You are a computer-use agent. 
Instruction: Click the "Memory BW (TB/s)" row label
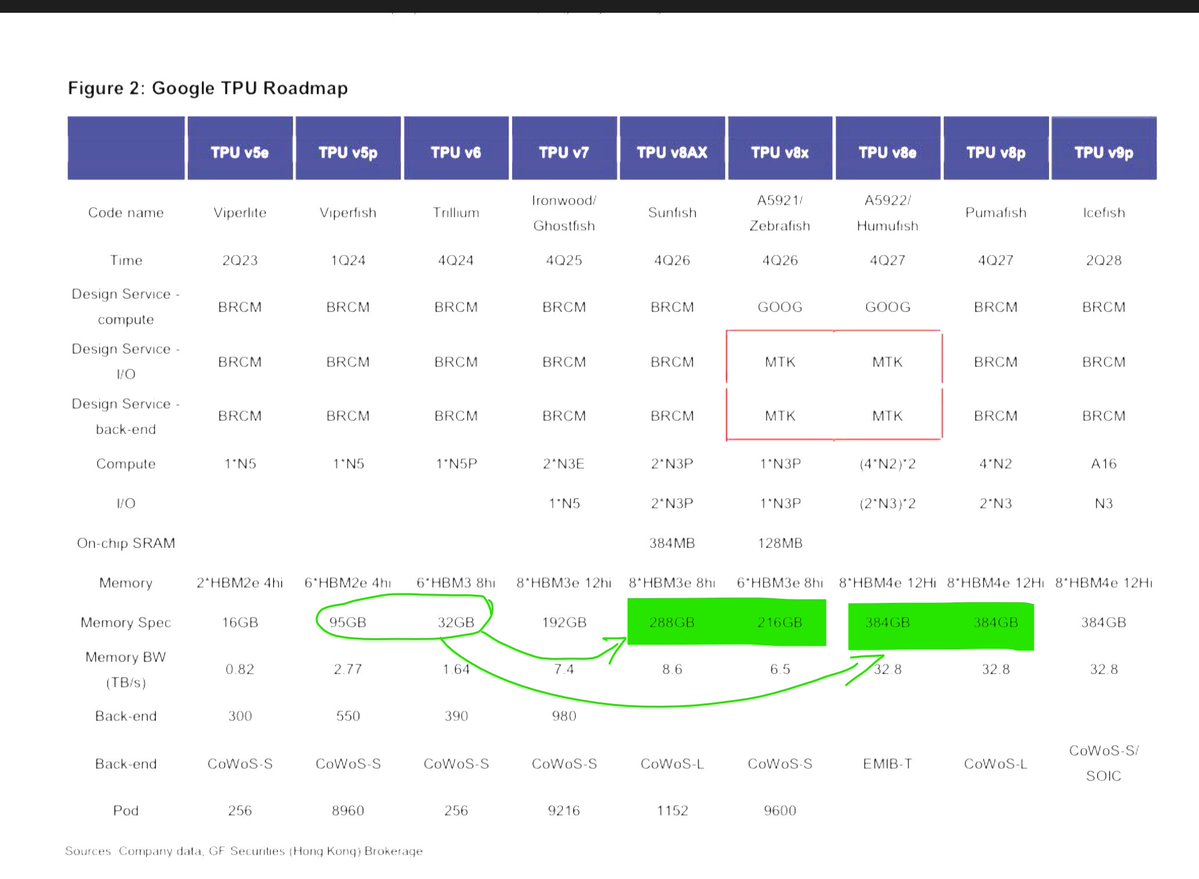(x=125, y=669)
